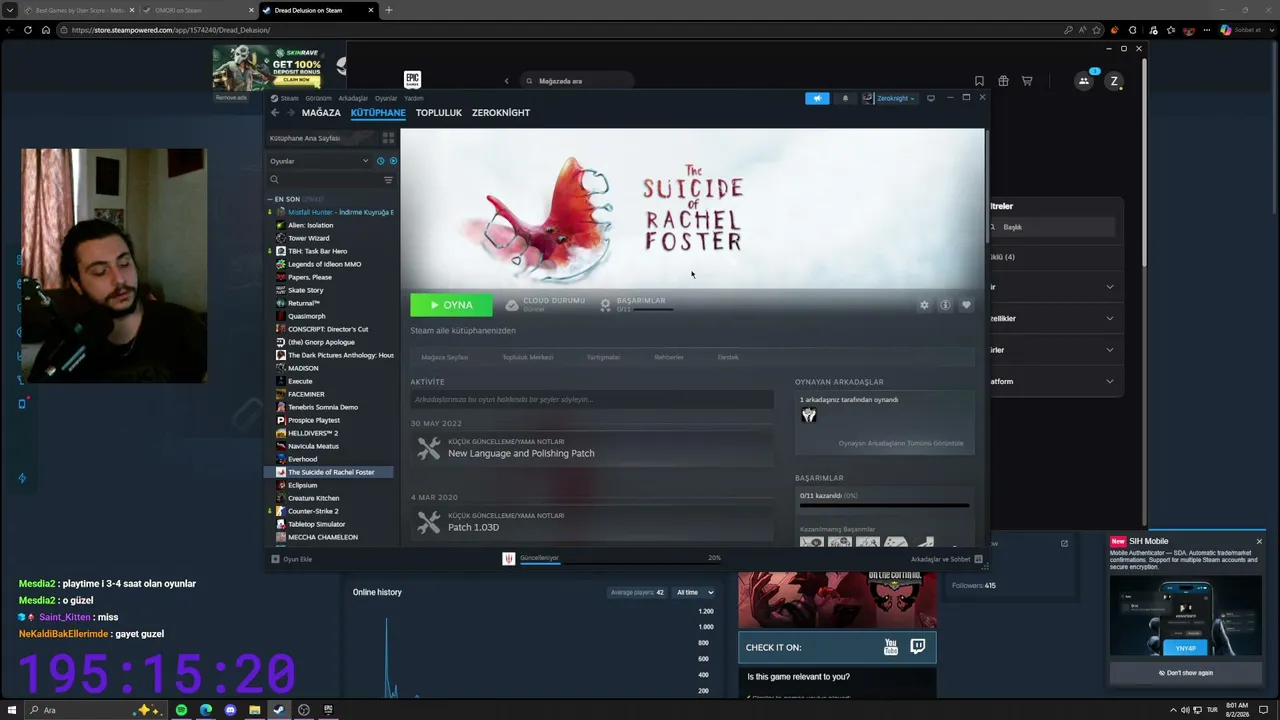Open MAĞAZA tab in Steam
The height and width of the screenshot is (720, 1280).
321,113
